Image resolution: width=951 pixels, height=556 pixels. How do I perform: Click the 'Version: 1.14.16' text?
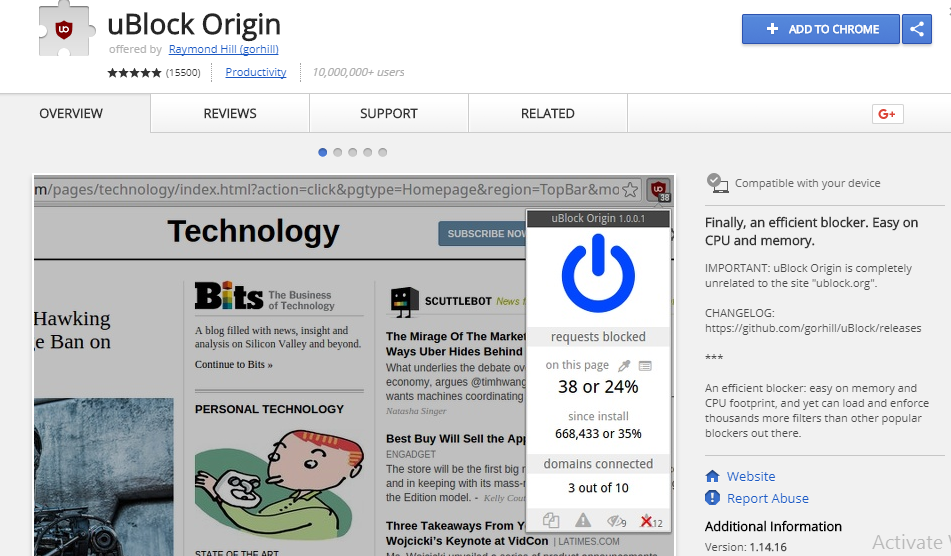[745, 547]
